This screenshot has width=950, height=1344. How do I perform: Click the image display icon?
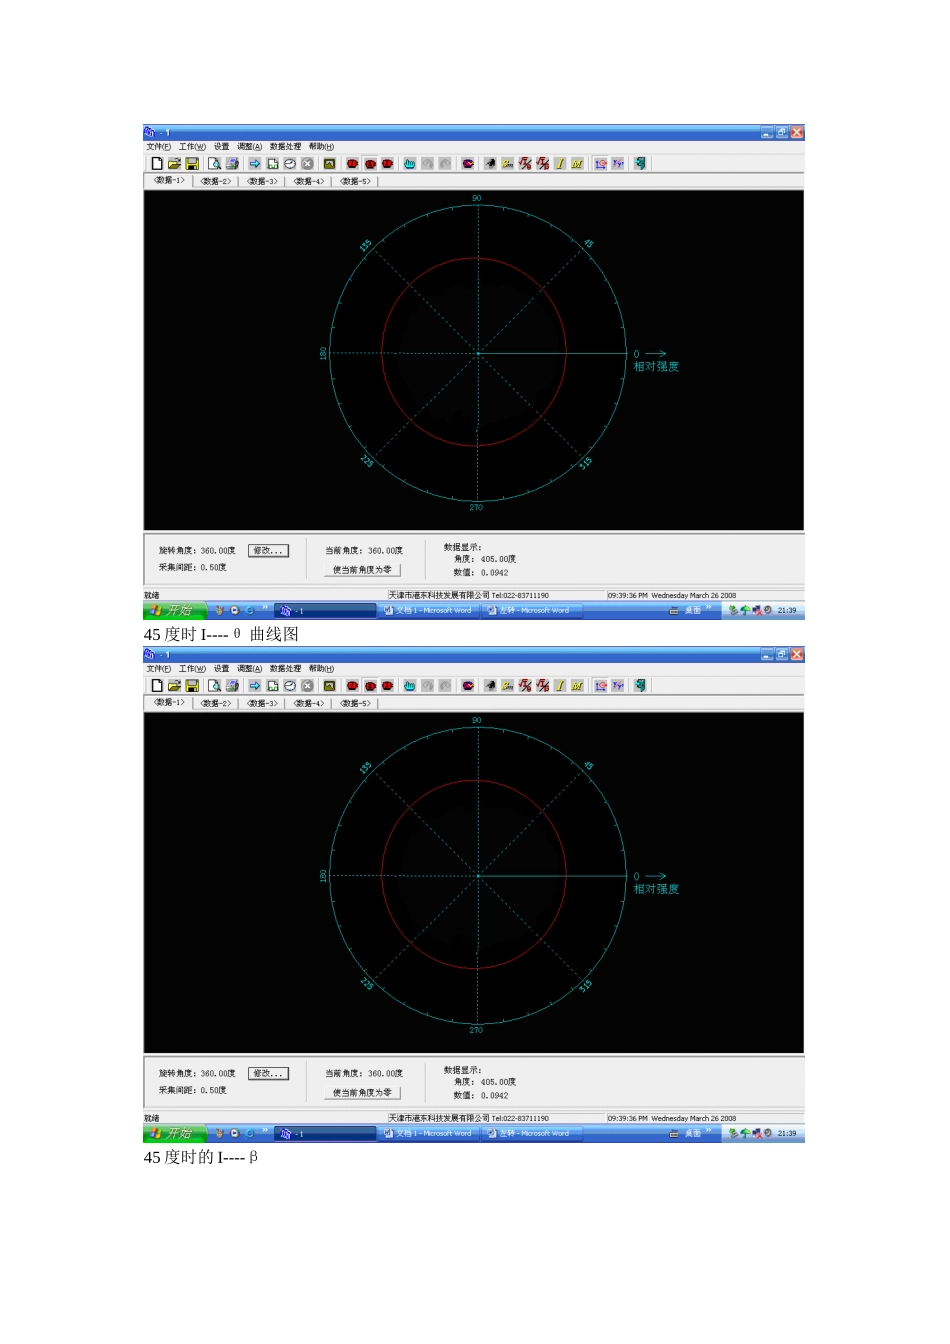tap(330, 163)
